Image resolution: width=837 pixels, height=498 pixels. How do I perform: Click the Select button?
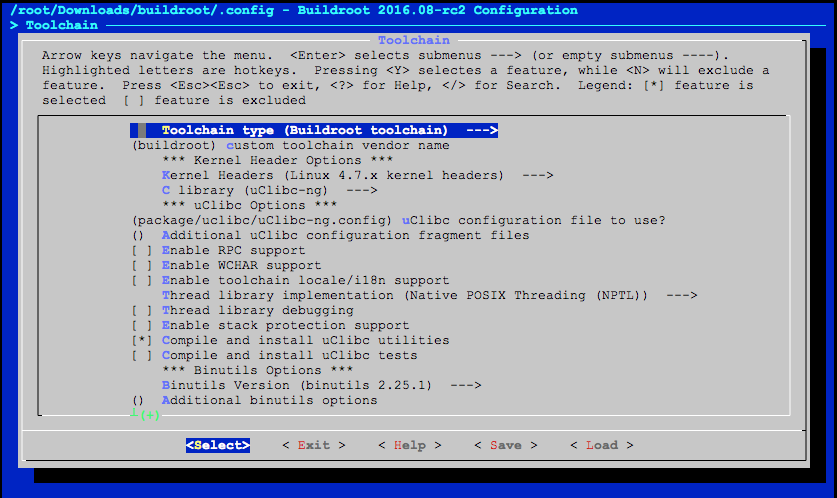pos(218,445)
